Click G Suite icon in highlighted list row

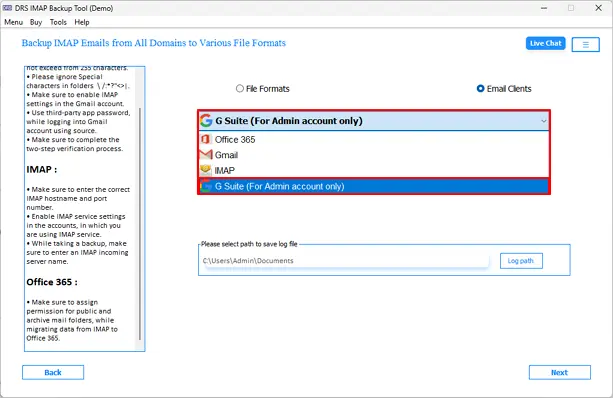point(206,186)
